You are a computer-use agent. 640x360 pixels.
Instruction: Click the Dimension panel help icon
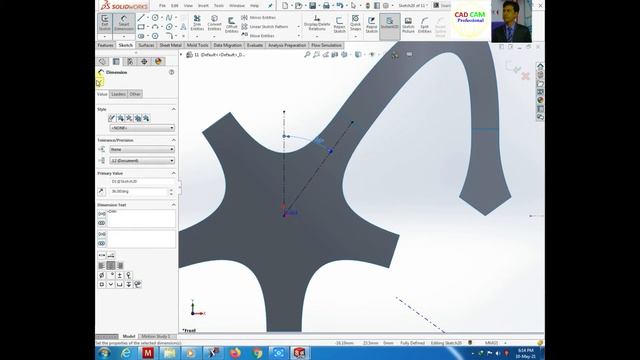172,72
